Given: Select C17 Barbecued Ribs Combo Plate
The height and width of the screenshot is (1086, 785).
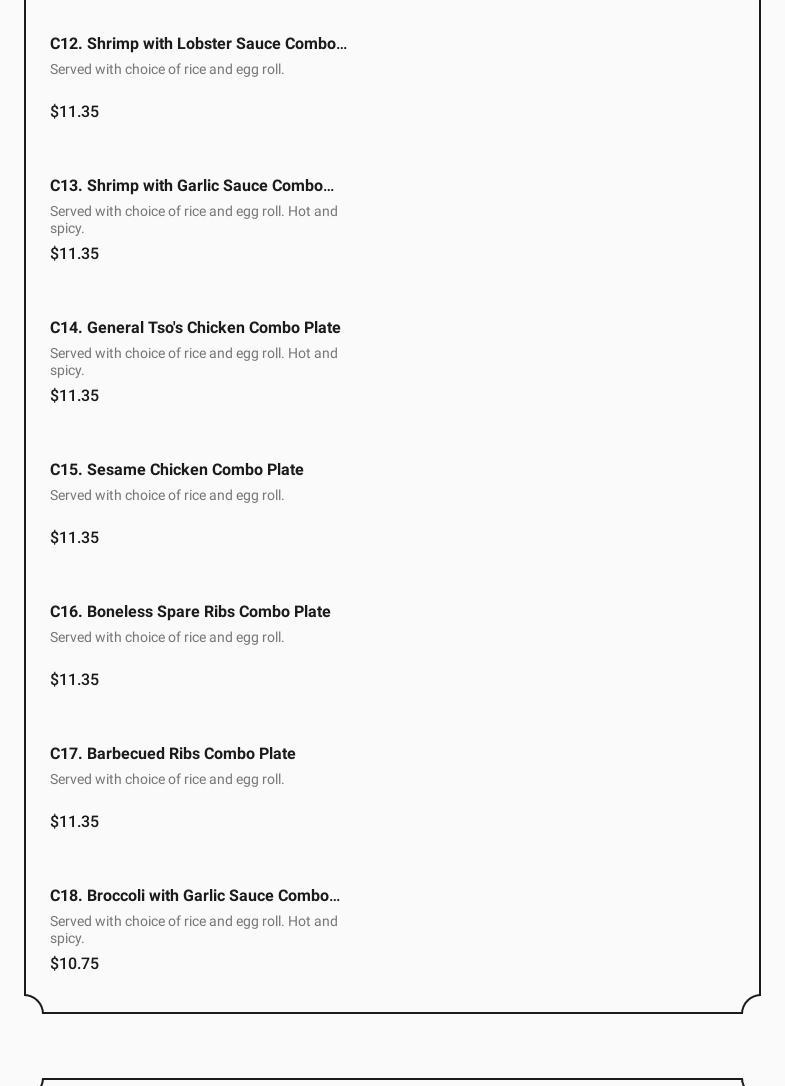Looking at the screenshot, I should 173,754.
